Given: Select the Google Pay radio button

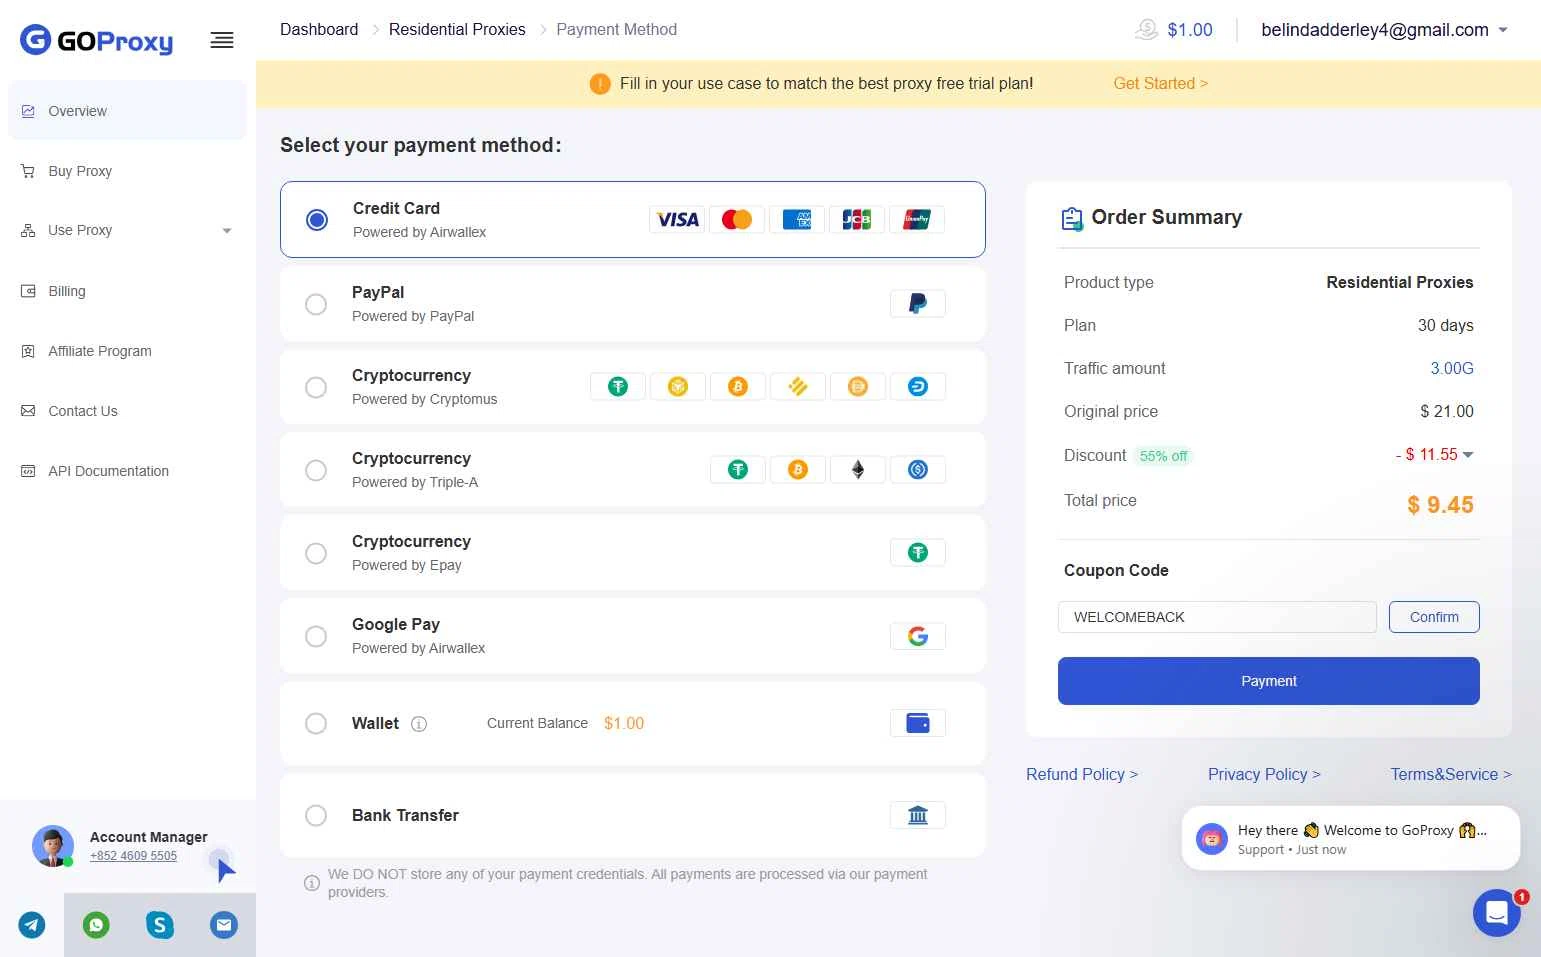Looking at the screenshot, I should pyautogui.click(x=316, y=636).
